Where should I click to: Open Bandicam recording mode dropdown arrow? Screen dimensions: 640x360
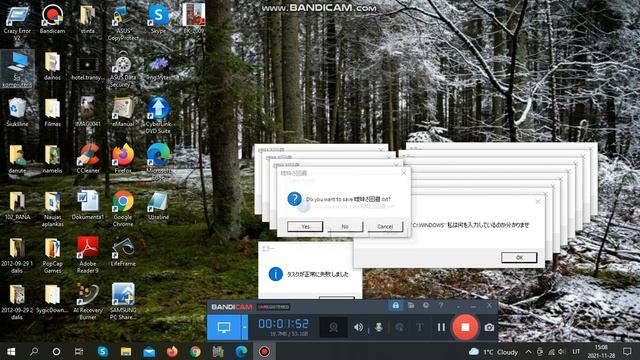point(244,327)
